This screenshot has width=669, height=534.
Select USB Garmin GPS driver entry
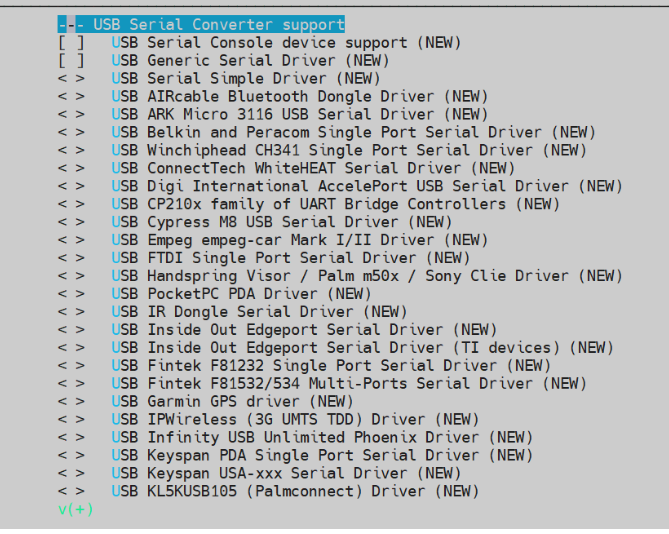(233, 401)
